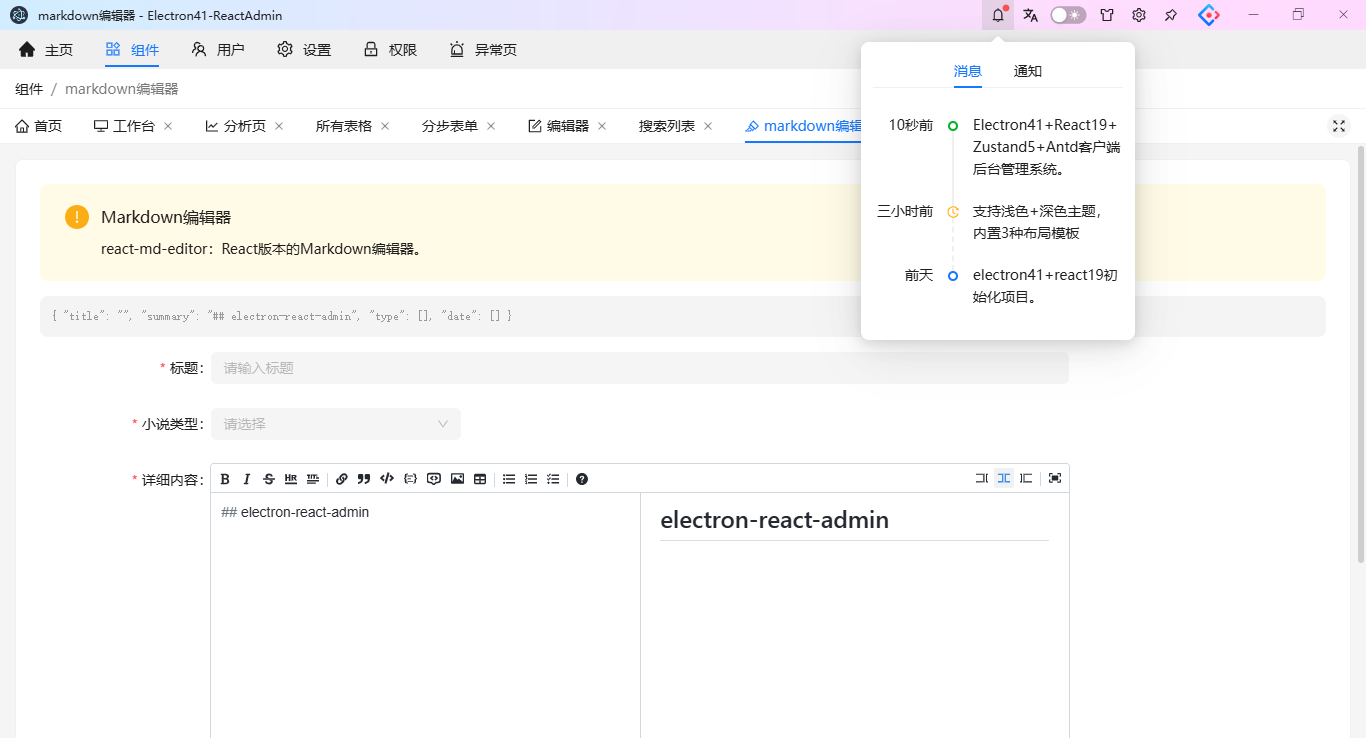
Task: Open the 设置 menu
Action: (304, 50)
